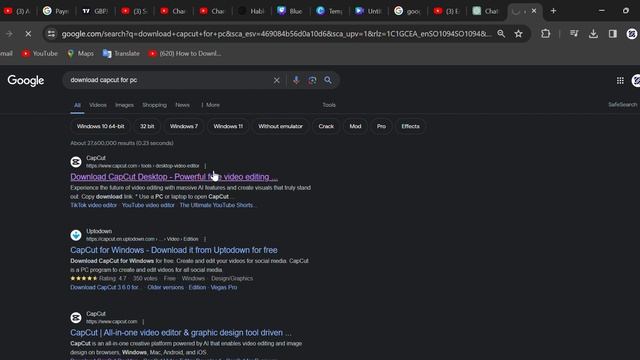Open Google apps grid icon
Viewport: 640px width, 360px height.
click(x=620, y=81)
